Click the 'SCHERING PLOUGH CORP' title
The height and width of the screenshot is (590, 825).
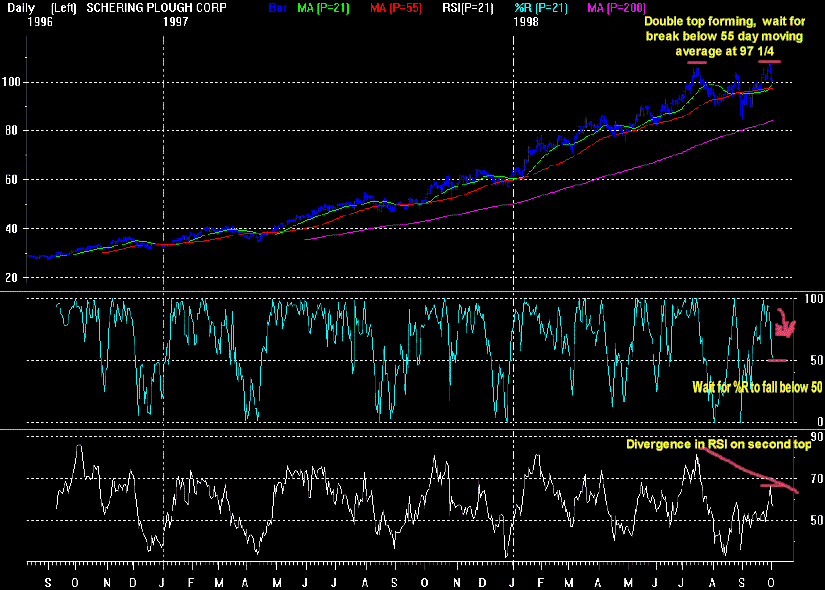click(x=156, y=8)
